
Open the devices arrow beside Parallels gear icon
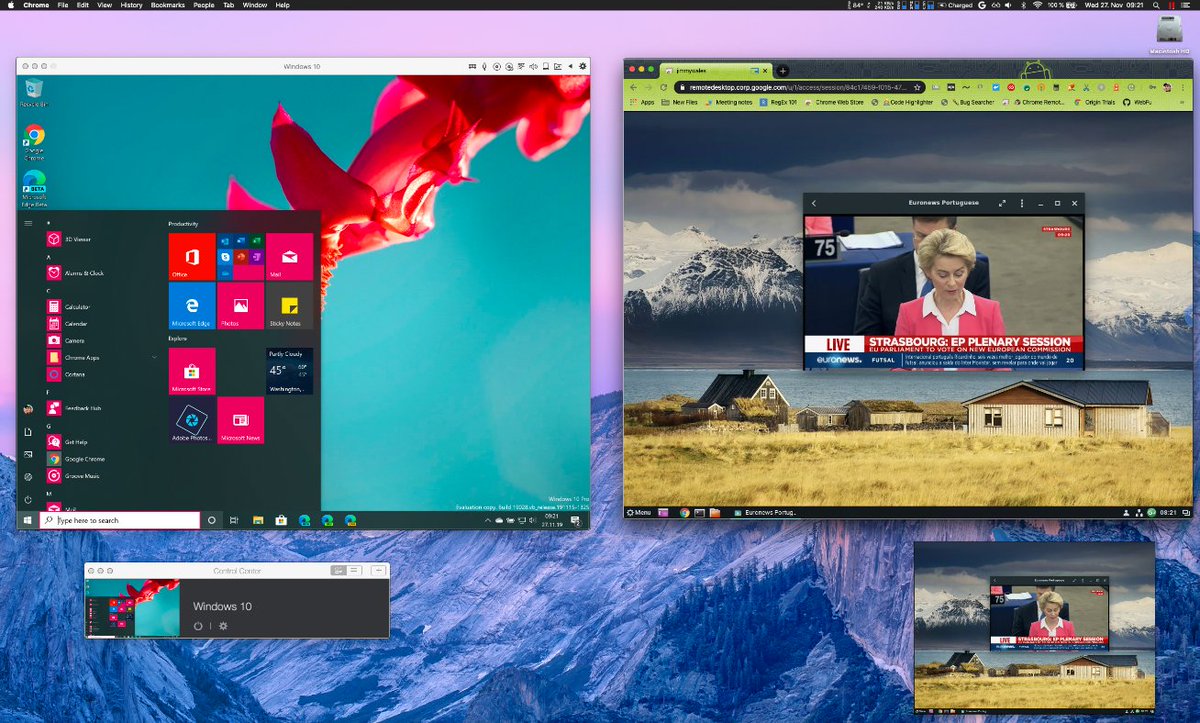pyautogui.click(x=569, y=66)
